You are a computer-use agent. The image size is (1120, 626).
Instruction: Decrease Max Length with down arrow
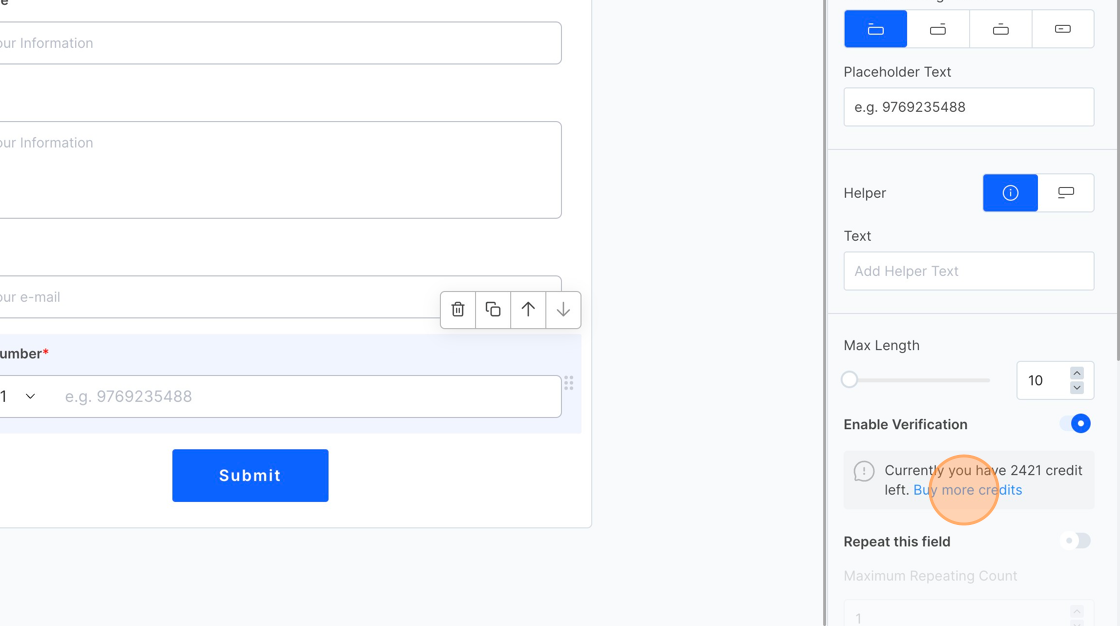(1077, 388)
